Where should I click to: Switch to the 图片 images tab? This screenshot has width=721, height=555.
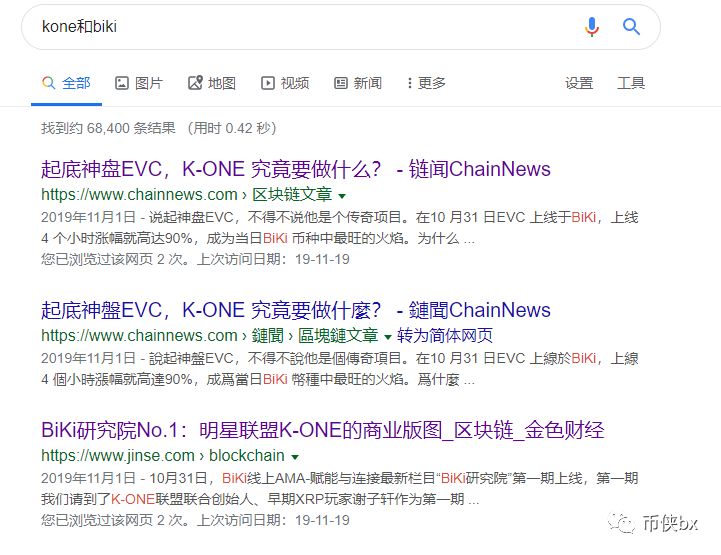pos(138,83)
